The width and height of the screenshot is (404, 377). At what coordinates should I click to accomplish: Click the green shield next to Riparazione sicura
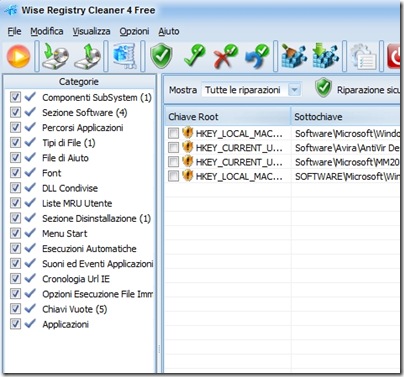pos(323,88)
